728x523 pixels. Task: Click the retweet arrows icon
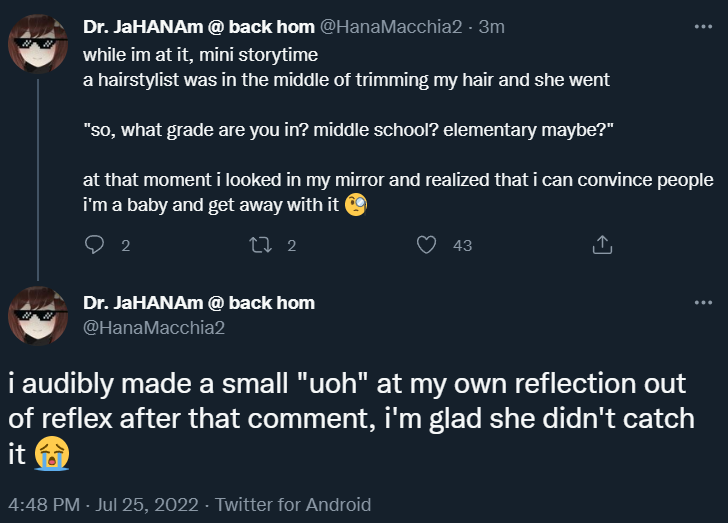(261, 244)
